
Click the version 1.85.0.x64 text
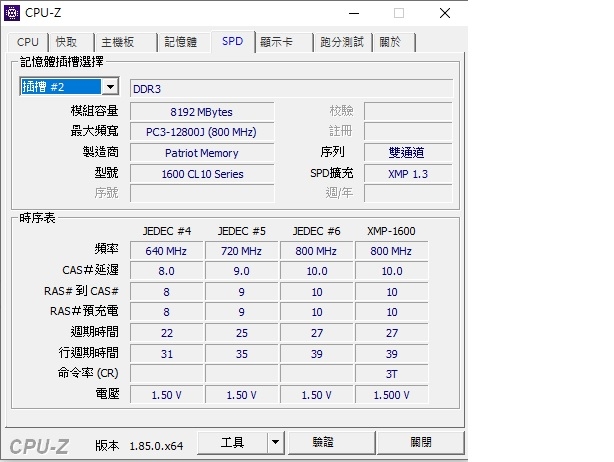click(156, 446)
